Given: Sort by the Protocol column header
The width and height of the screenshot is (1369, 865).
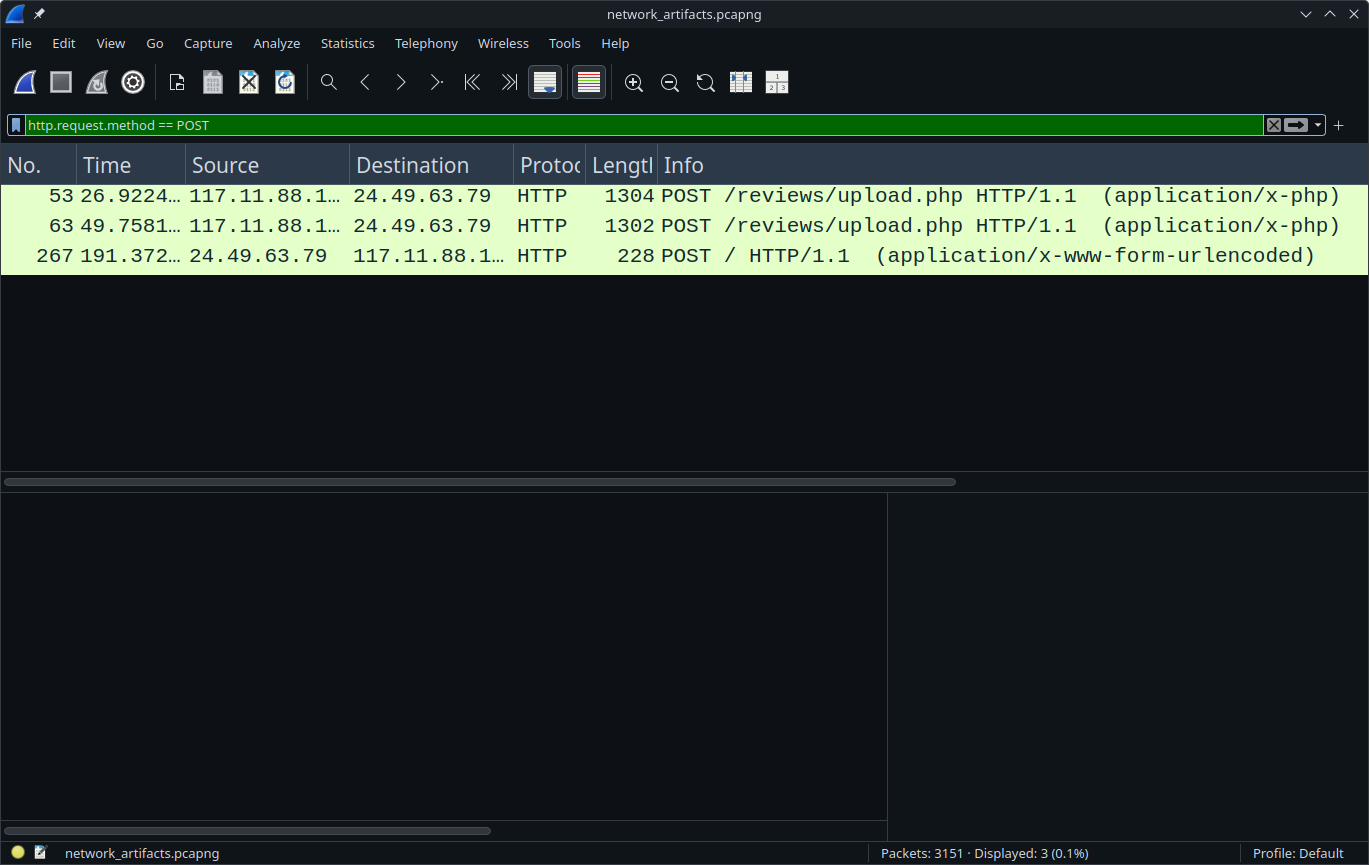Looking at the screenshot, I should pyautogui.click(x=550, y=165).
